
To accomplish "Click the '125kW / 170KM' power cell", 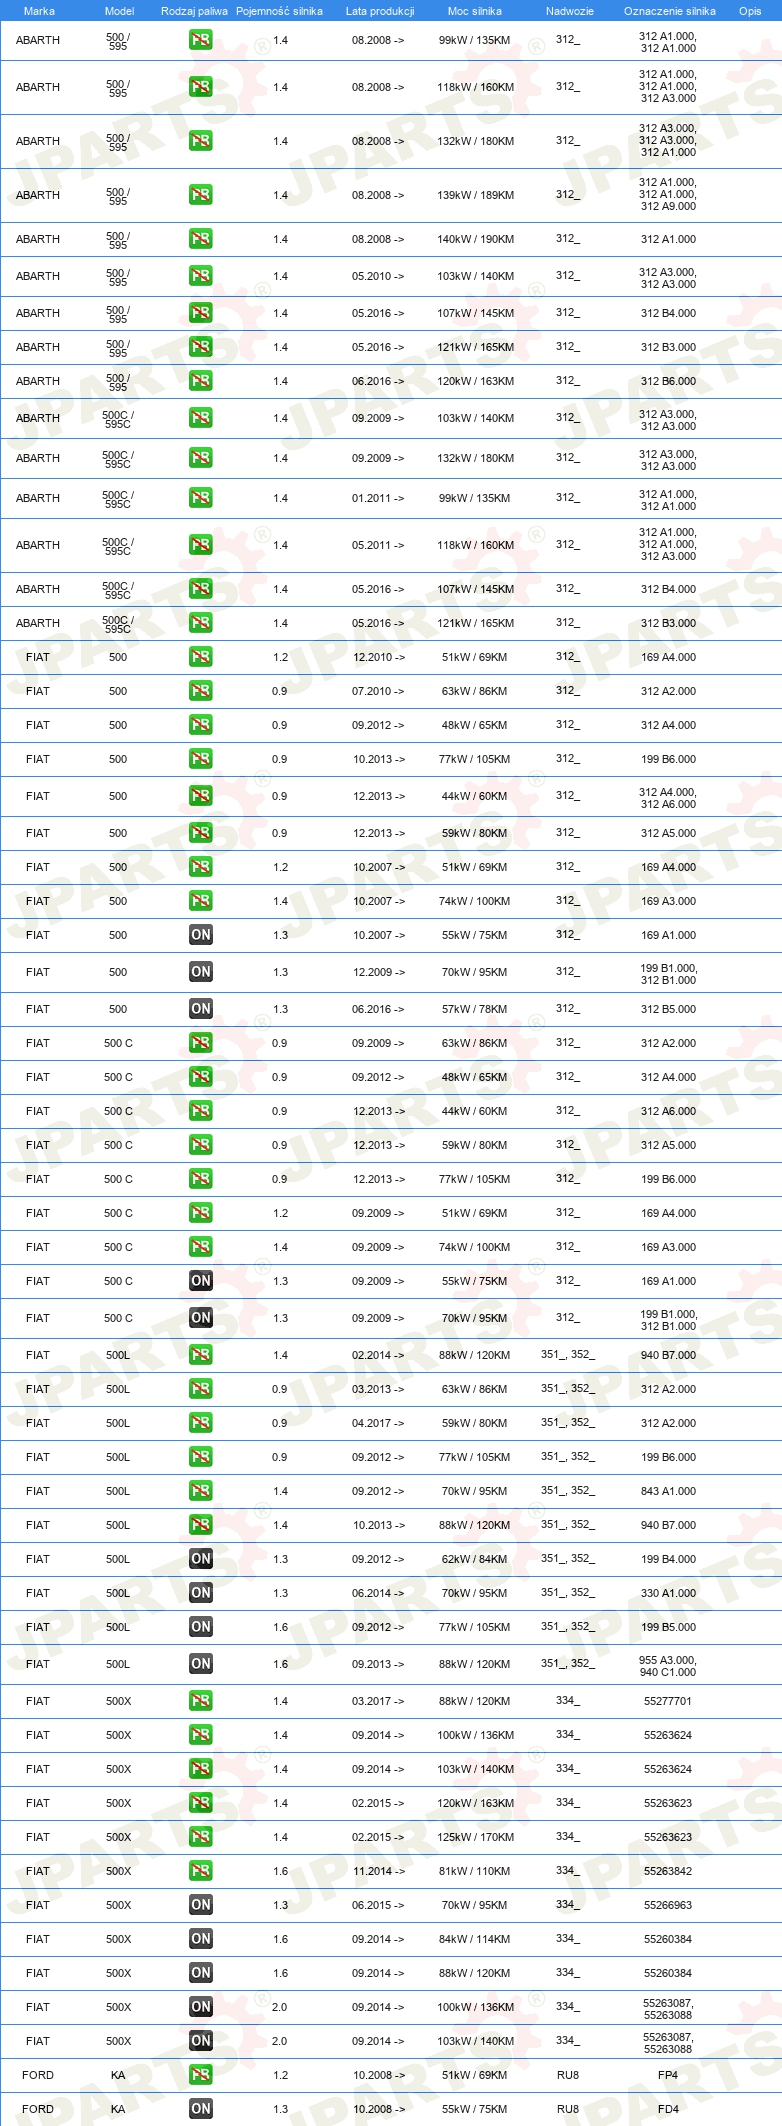I will tap(475, 1837).
